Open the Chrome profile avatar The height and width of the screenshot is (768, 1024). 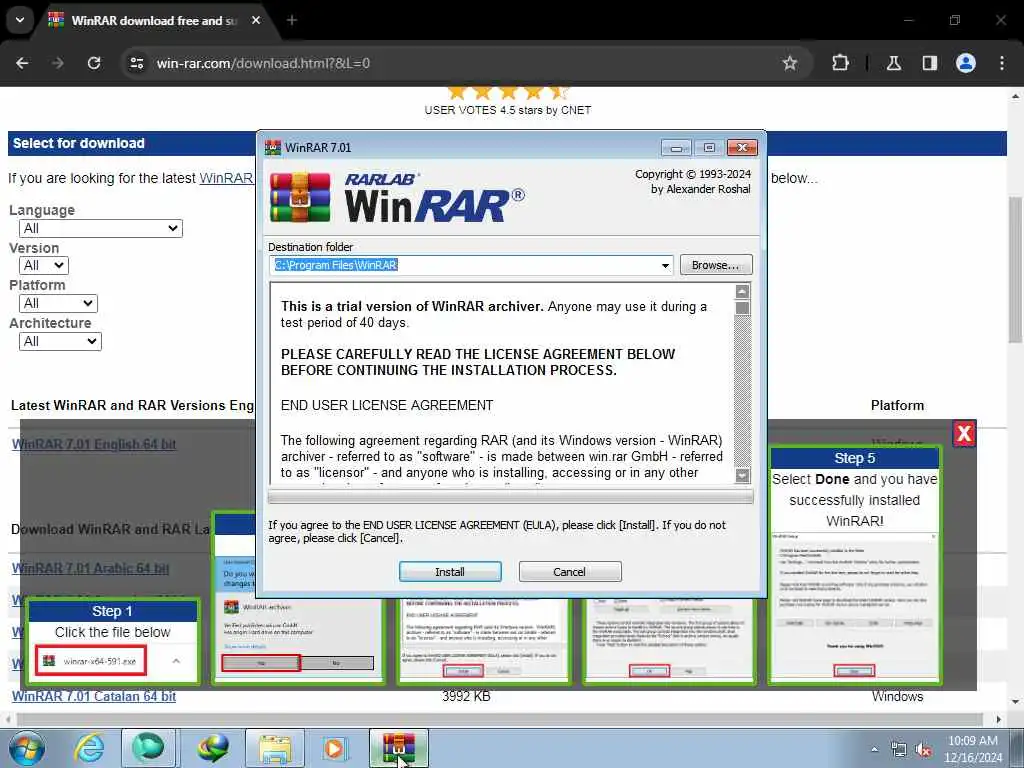point(966,63)
